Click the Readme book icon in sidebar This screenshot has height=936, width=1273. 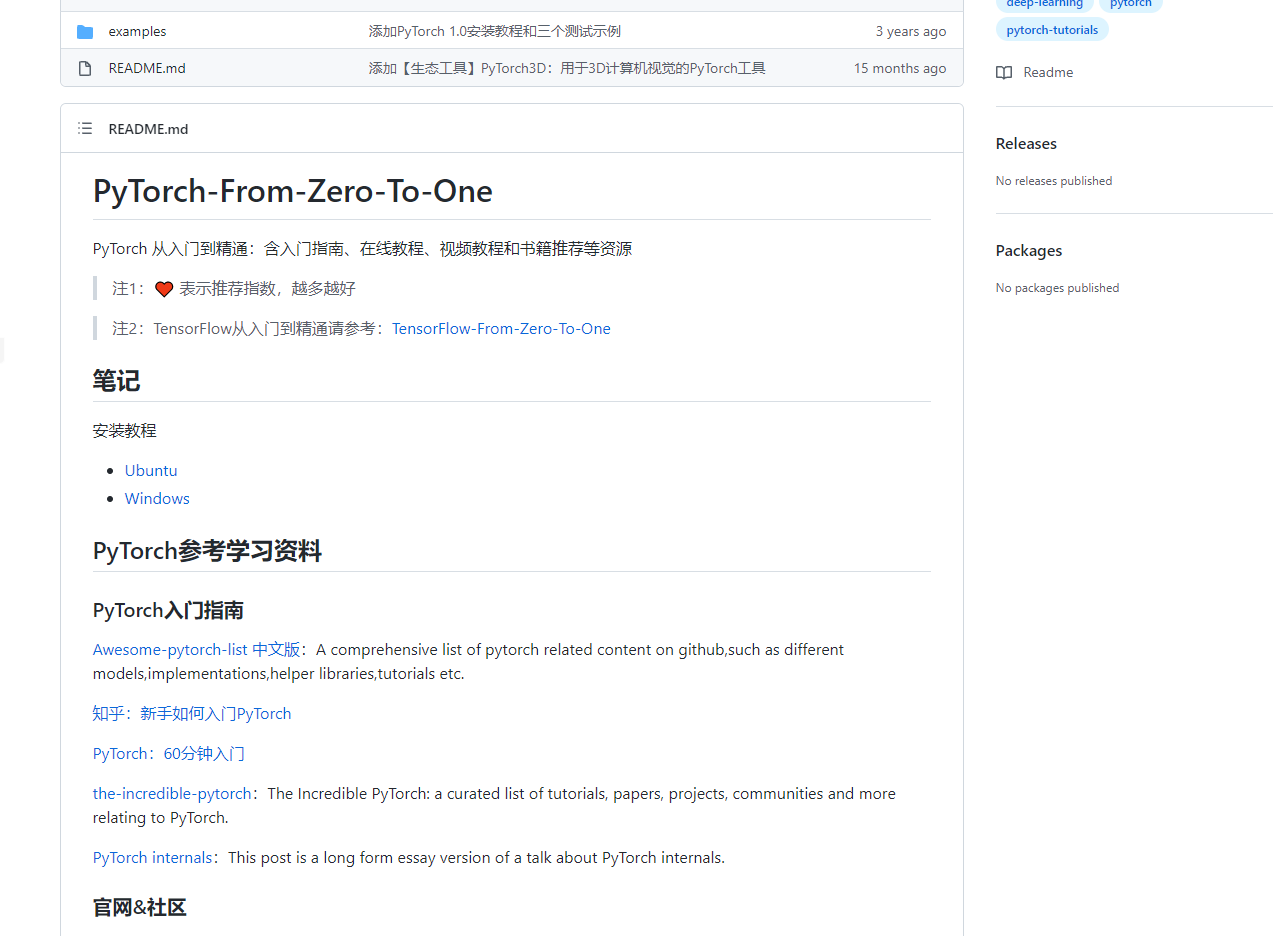coord(1004,72)
